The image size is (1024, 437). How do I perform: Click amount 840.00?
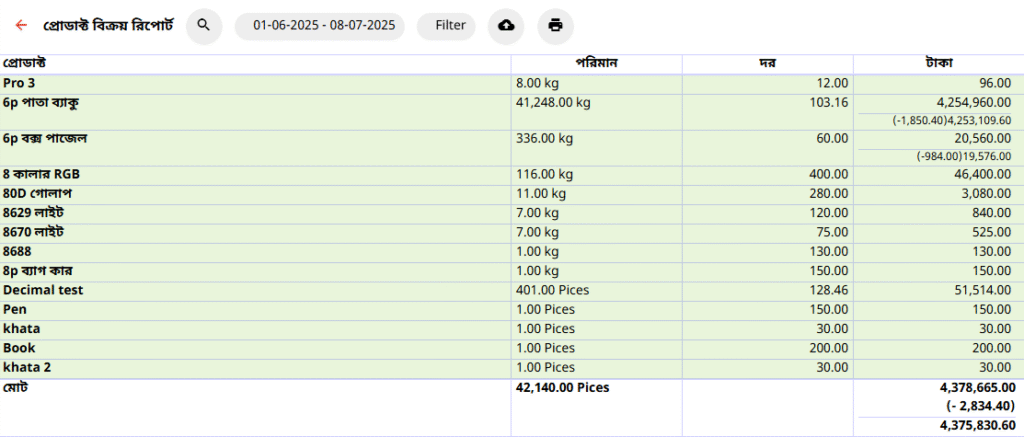992,213
